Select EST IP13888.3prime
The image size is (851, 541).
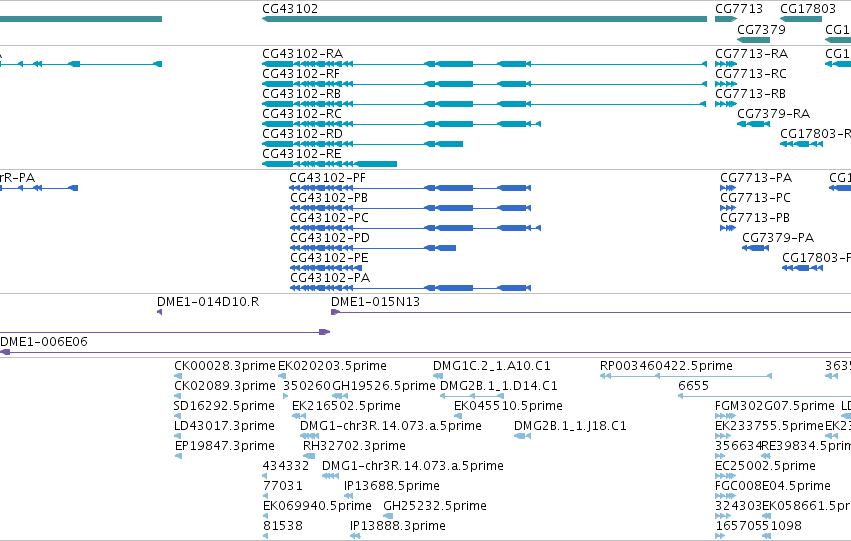(x=398, y=527)
